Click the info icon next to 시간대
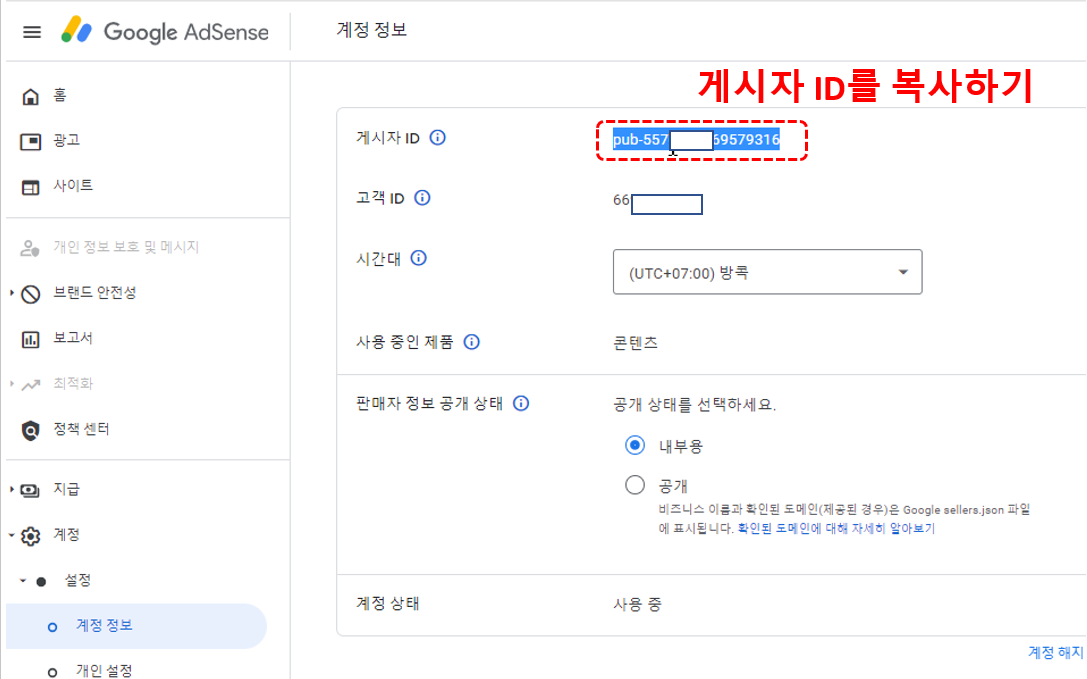 pos(418,258)
